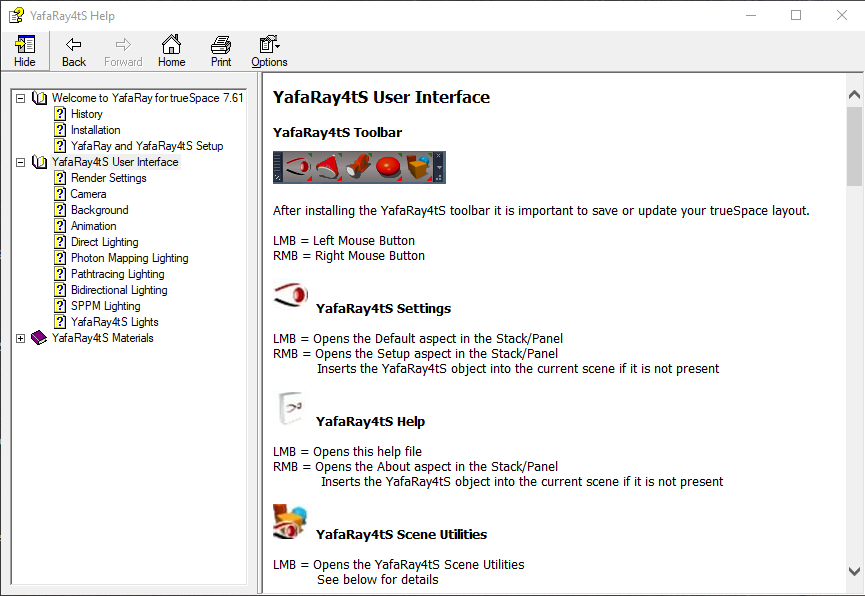Click the question page icon next to Camera
865x596 pixels.
[60, 194]
